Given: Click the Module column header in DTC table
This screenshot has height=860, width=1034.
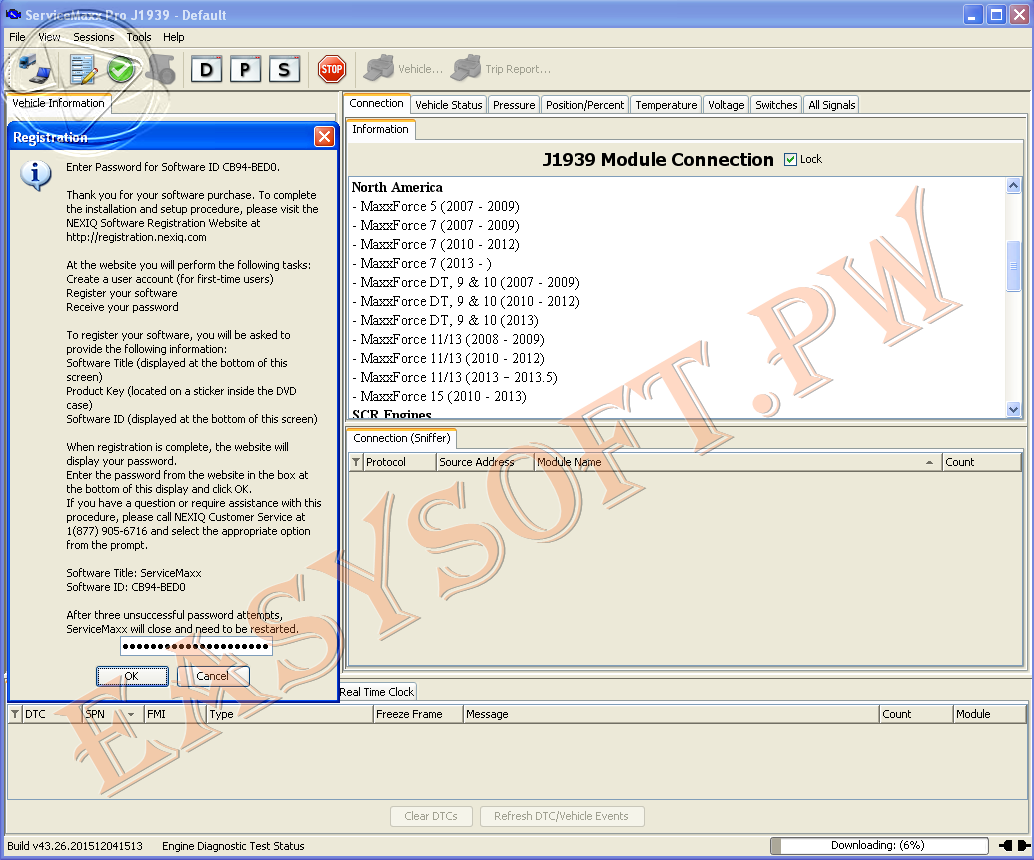Looking at the screenshot, I should coord(990,714).
